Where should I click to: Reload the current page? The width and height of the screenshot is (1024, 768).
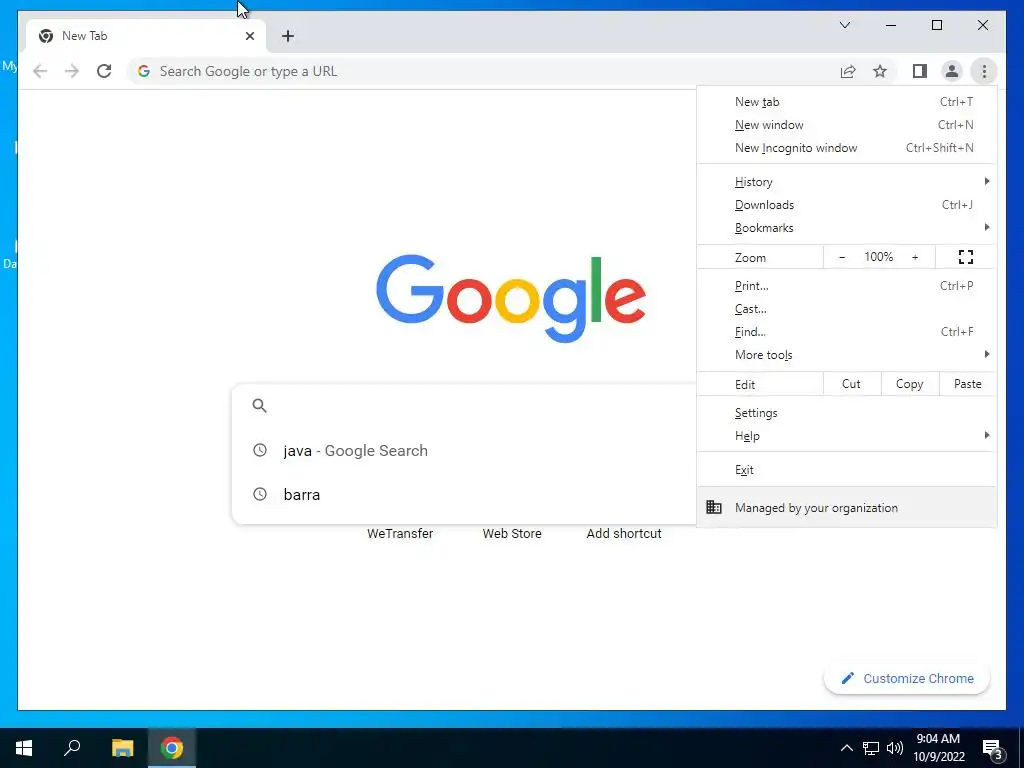pos(104,71)
